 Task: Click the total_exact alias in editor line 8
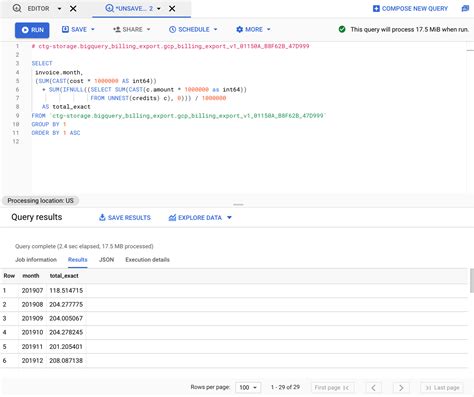71,107
